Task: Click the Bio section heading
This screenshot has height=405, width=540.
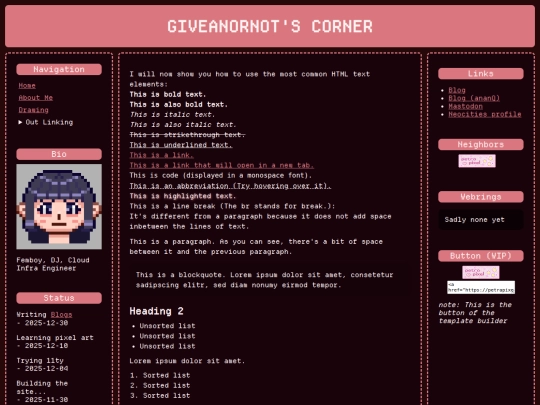Action: point(59,154)
